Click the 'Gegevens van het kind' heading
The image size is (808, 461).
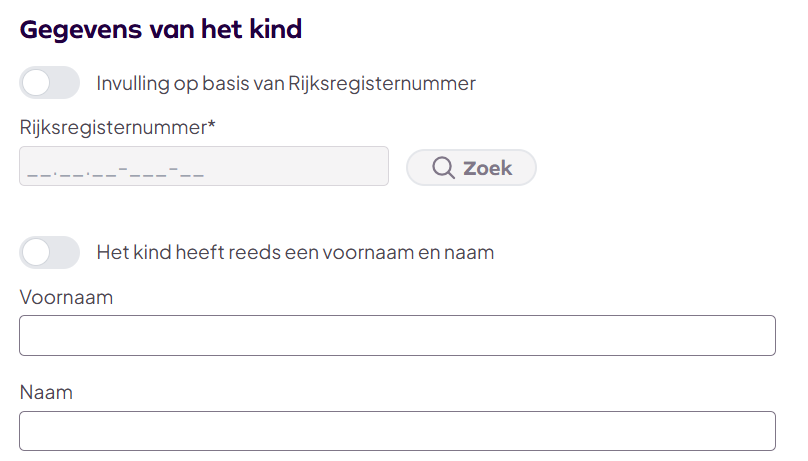click(x=161, y=29)
